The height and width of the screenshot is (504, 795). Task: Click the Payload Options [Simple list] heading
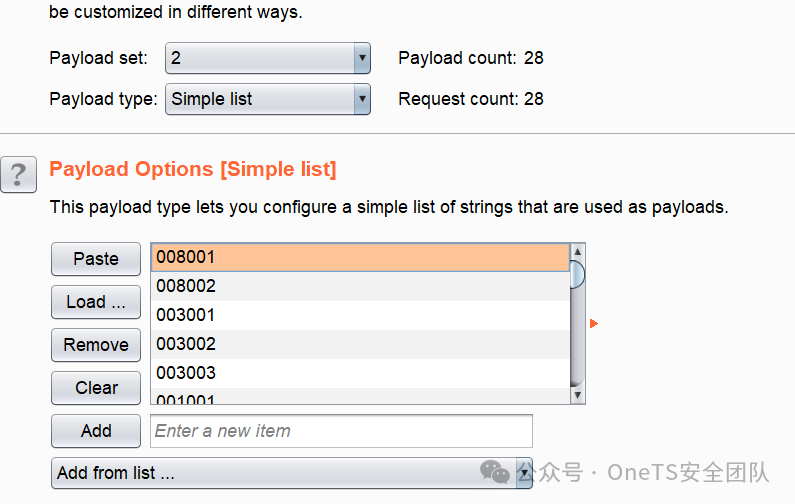[193, 169]
